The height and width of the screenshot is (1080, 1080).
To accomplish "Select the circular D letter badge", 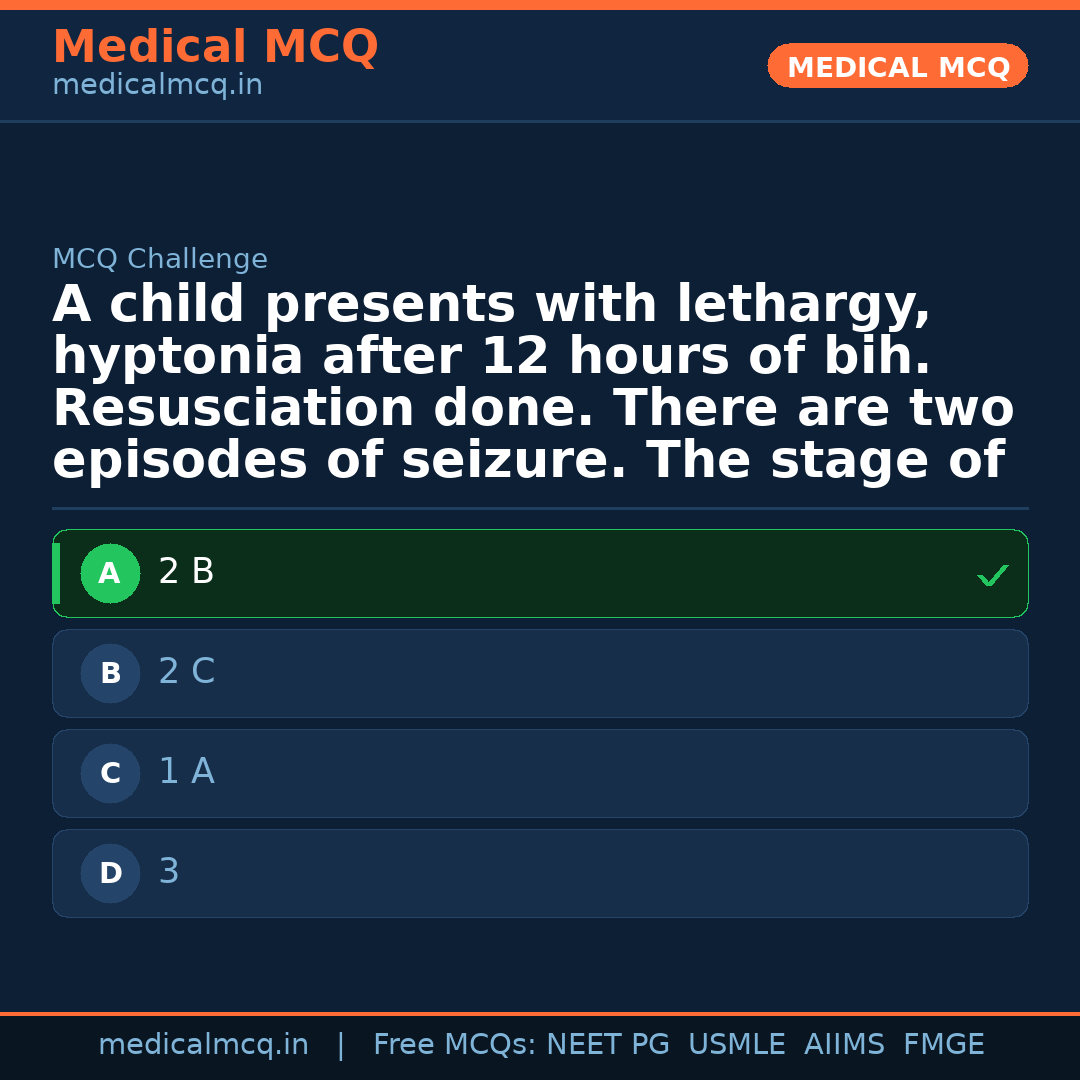I will (110, 873).
